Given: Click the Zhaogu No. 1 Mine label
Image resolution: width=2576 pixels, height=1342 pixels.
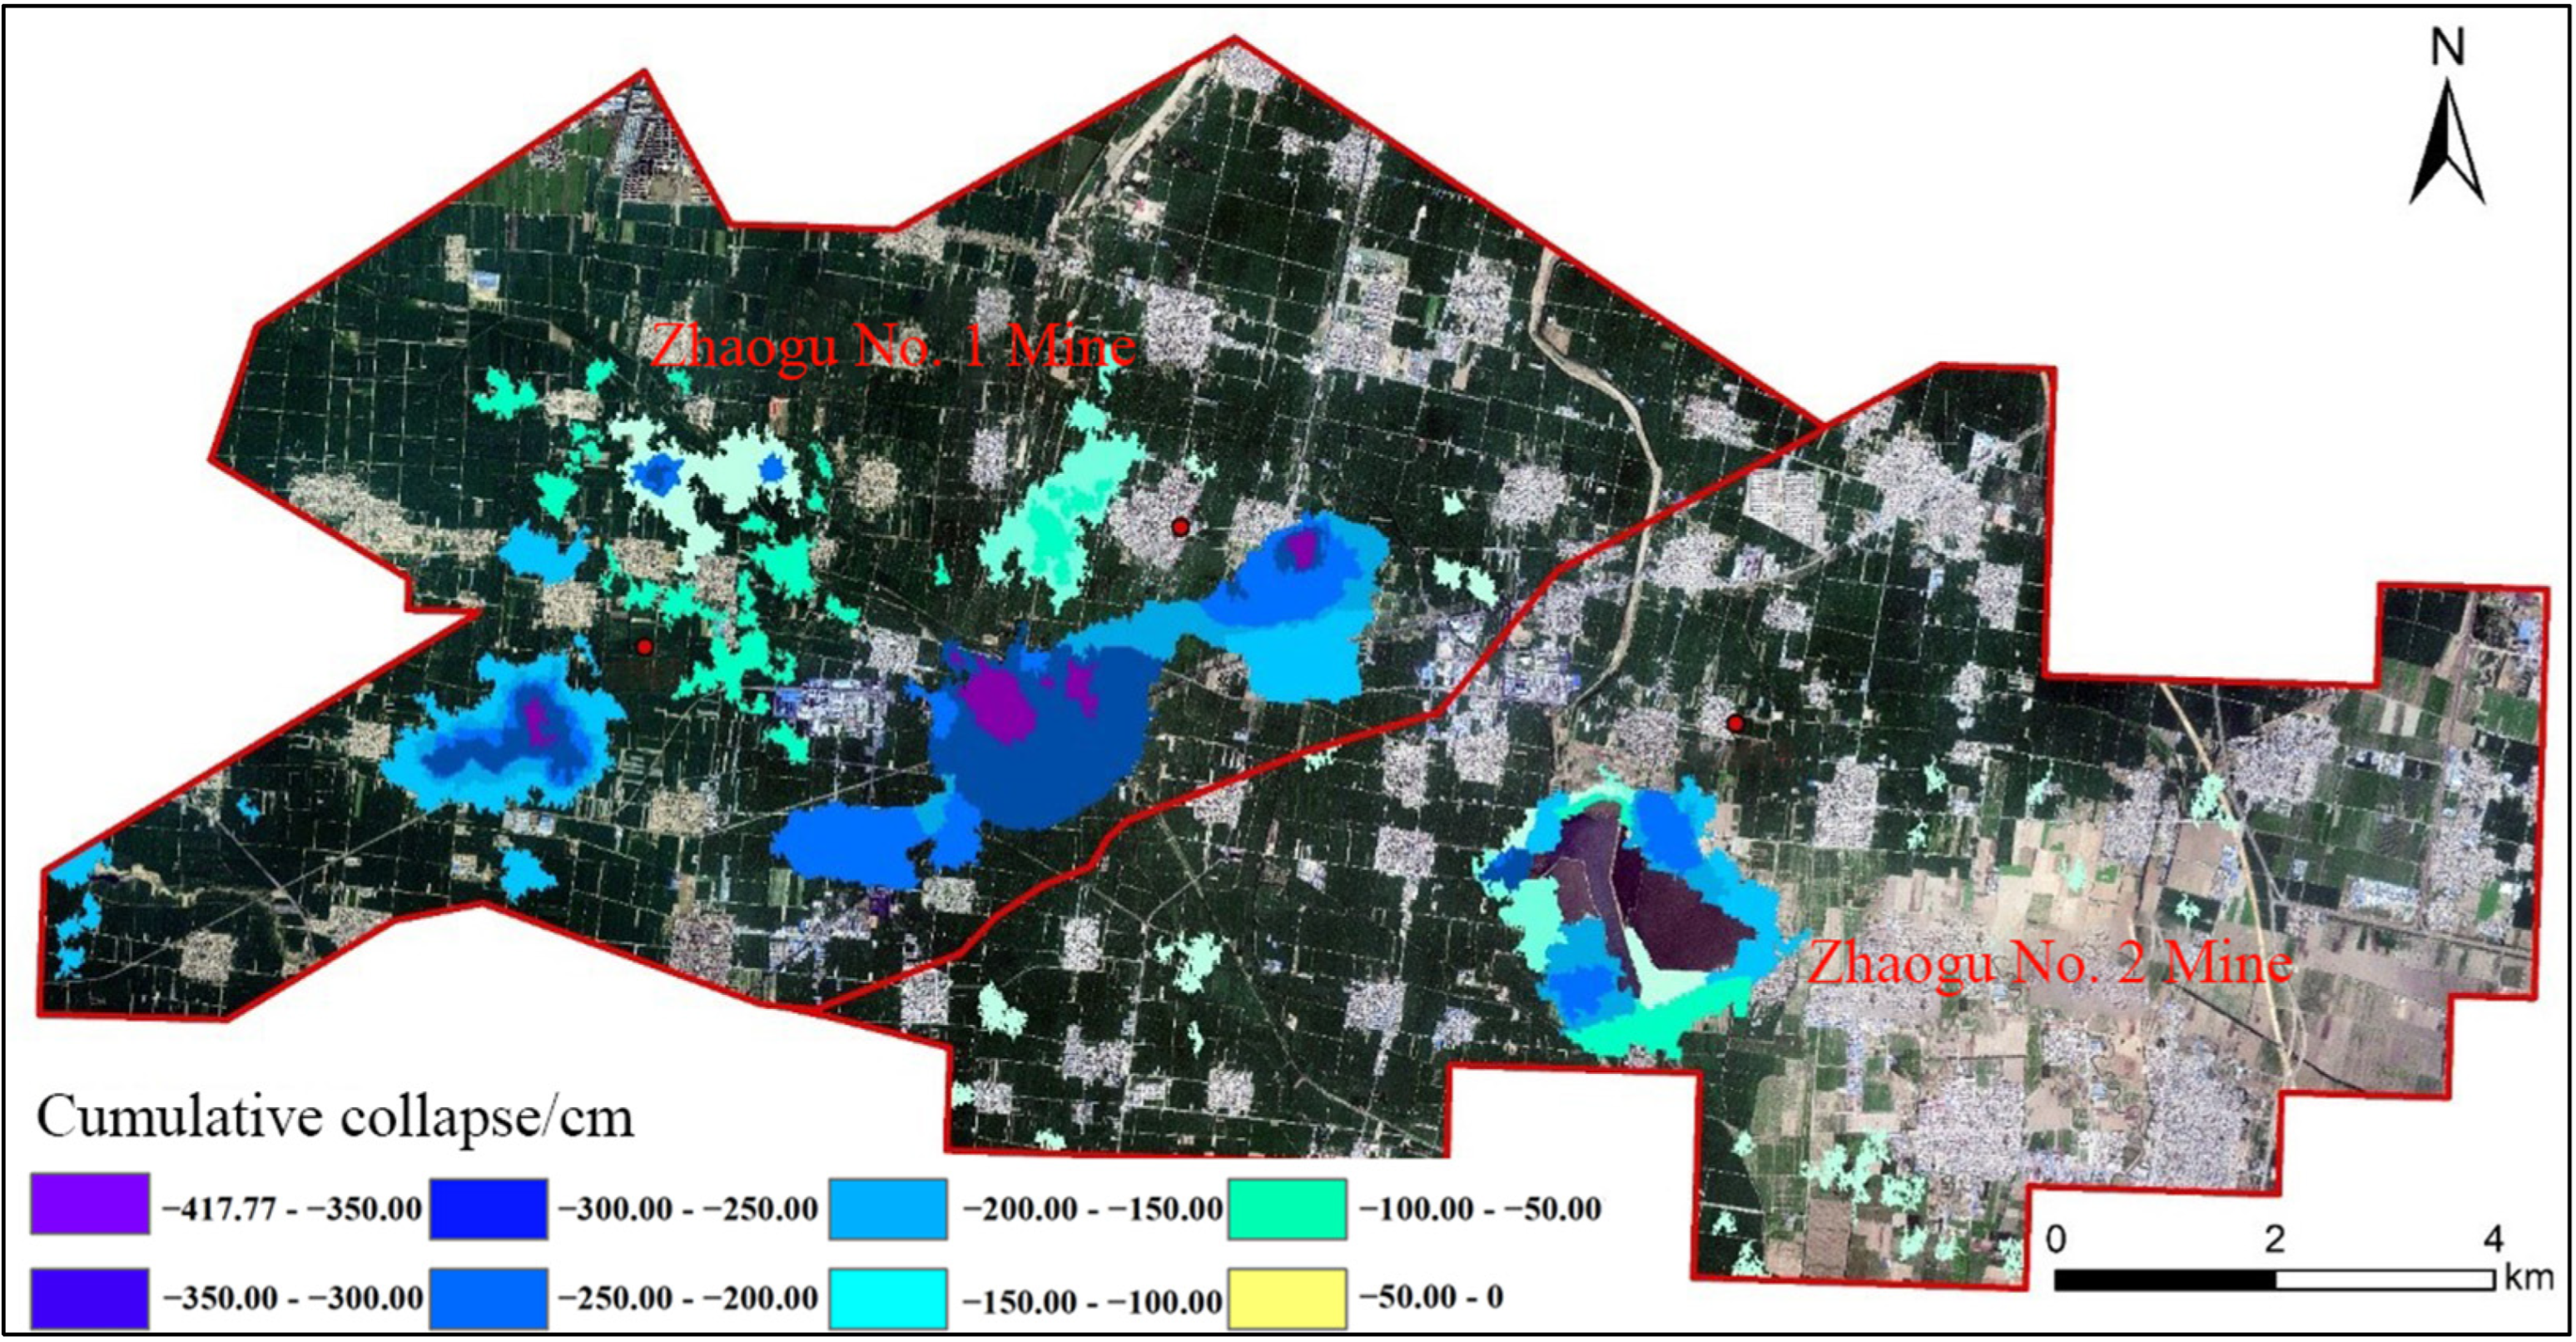Looking at the screenshot, I should click(x=892, y=348).
